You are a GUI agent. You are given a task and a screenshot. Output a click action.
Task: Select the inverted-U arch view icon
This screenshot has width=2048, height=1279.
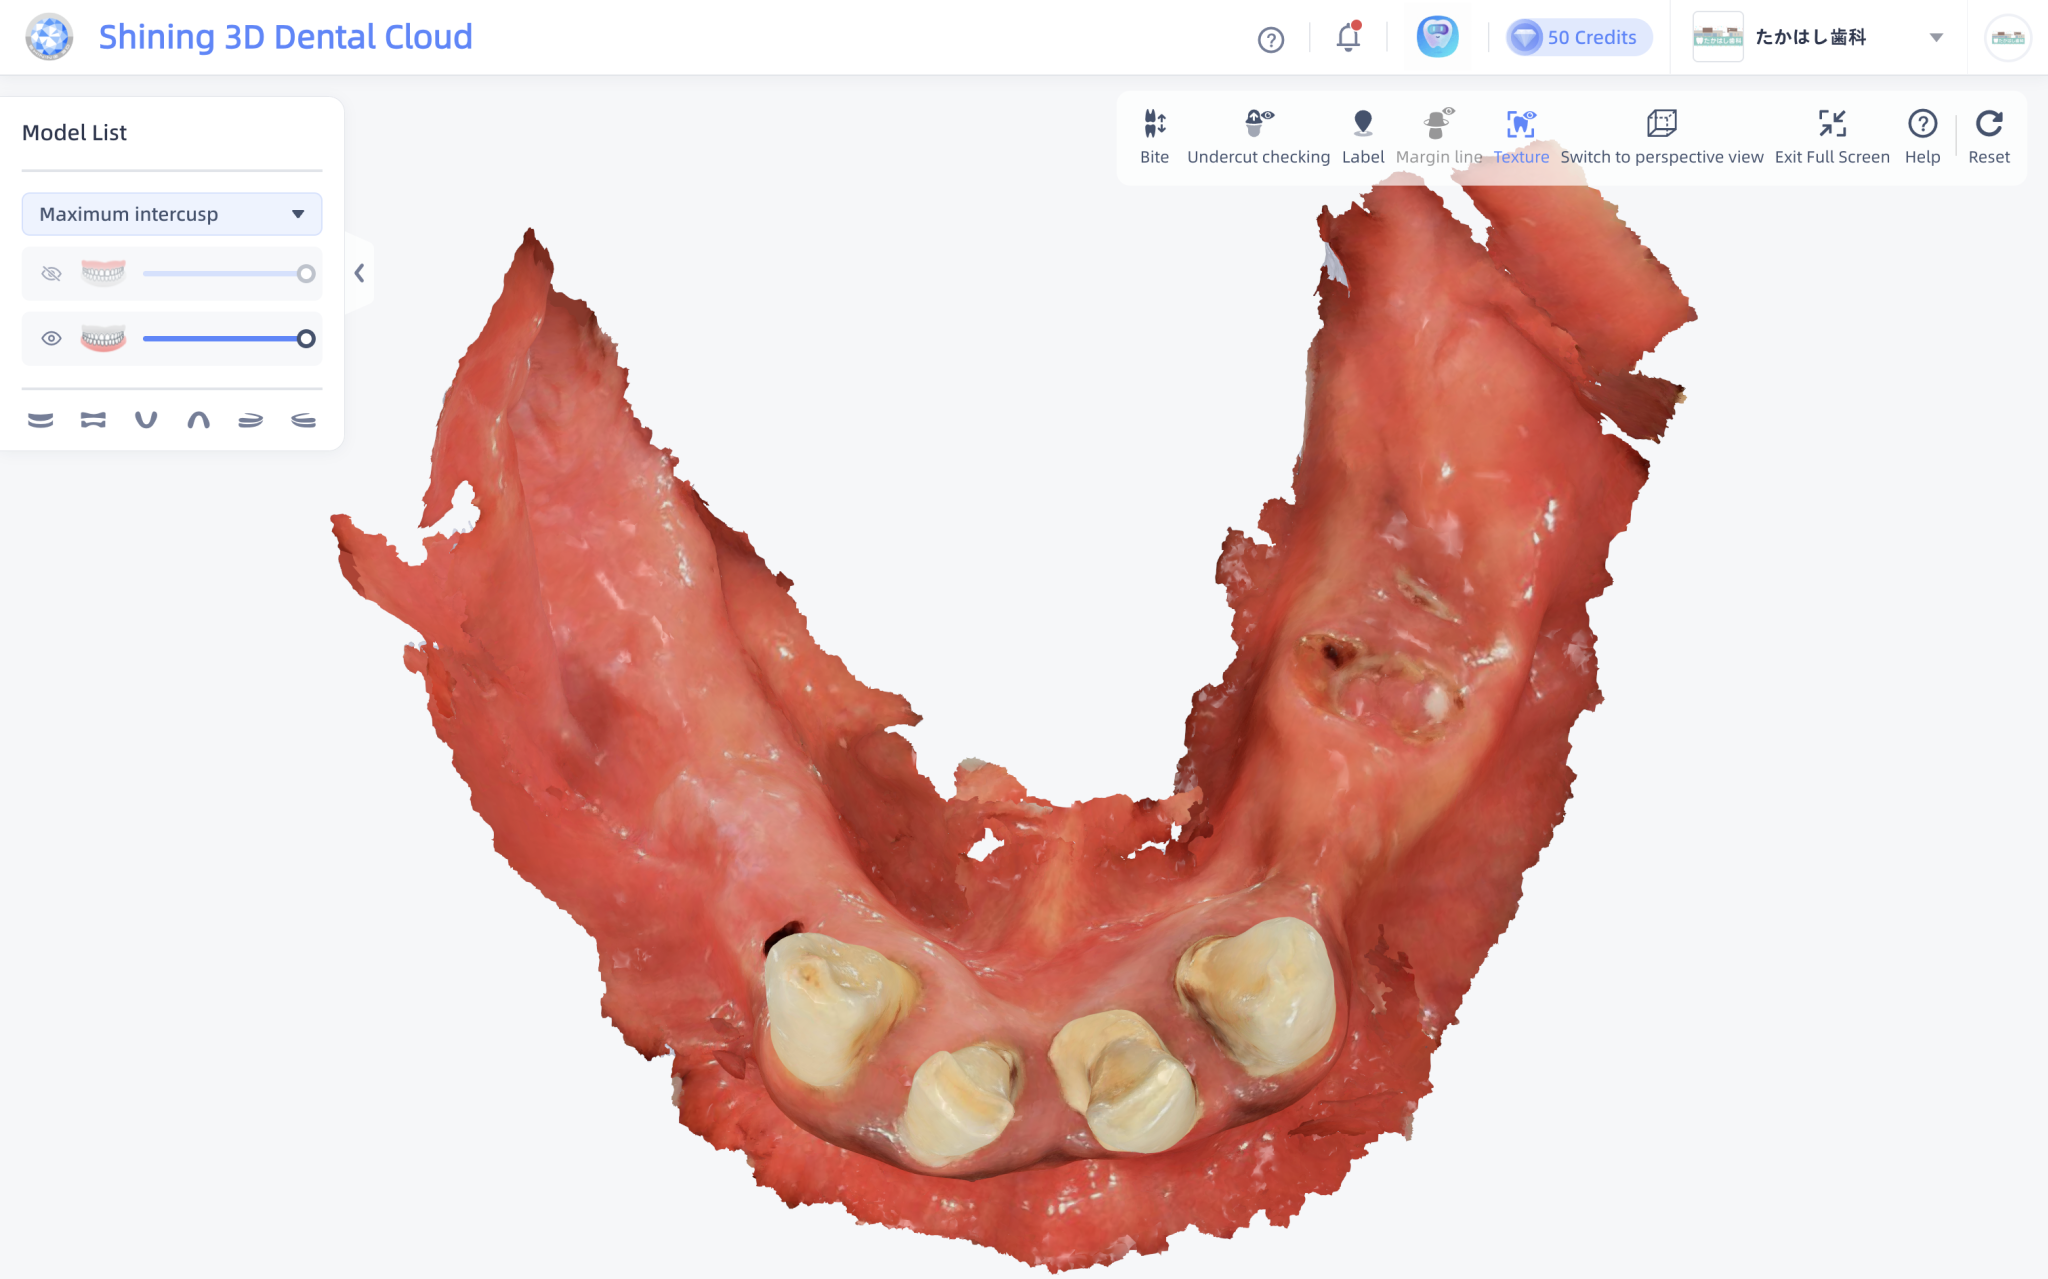coord(198,420)
